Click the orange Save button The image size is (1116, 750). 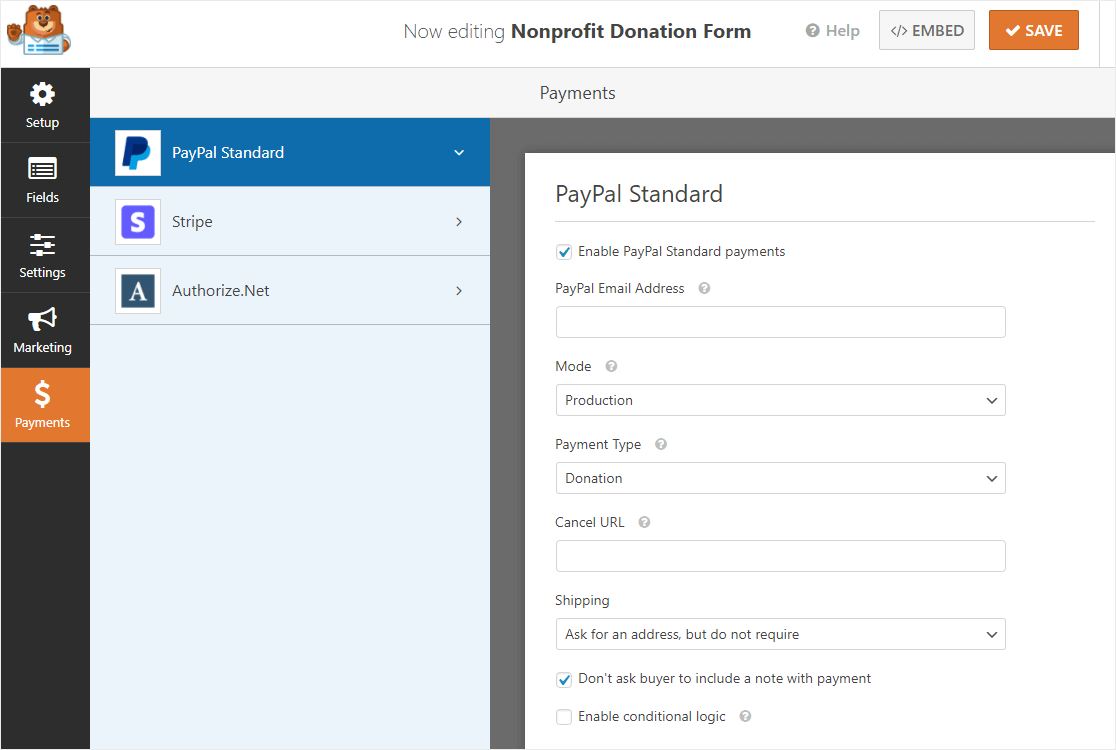pos(1033,31)
